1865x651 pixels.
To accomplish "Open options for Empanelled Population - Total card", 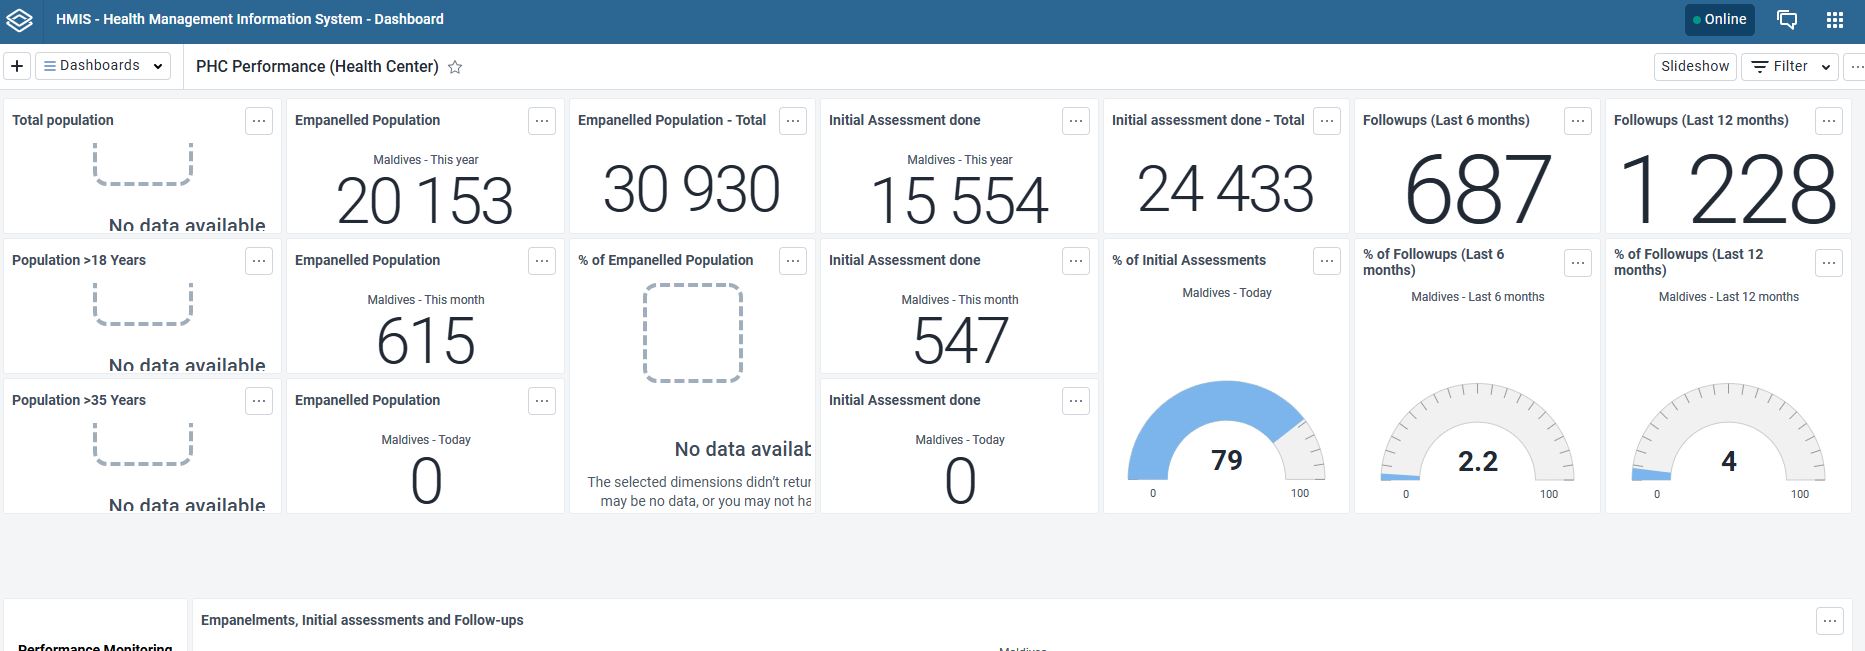I will (793, 121).
